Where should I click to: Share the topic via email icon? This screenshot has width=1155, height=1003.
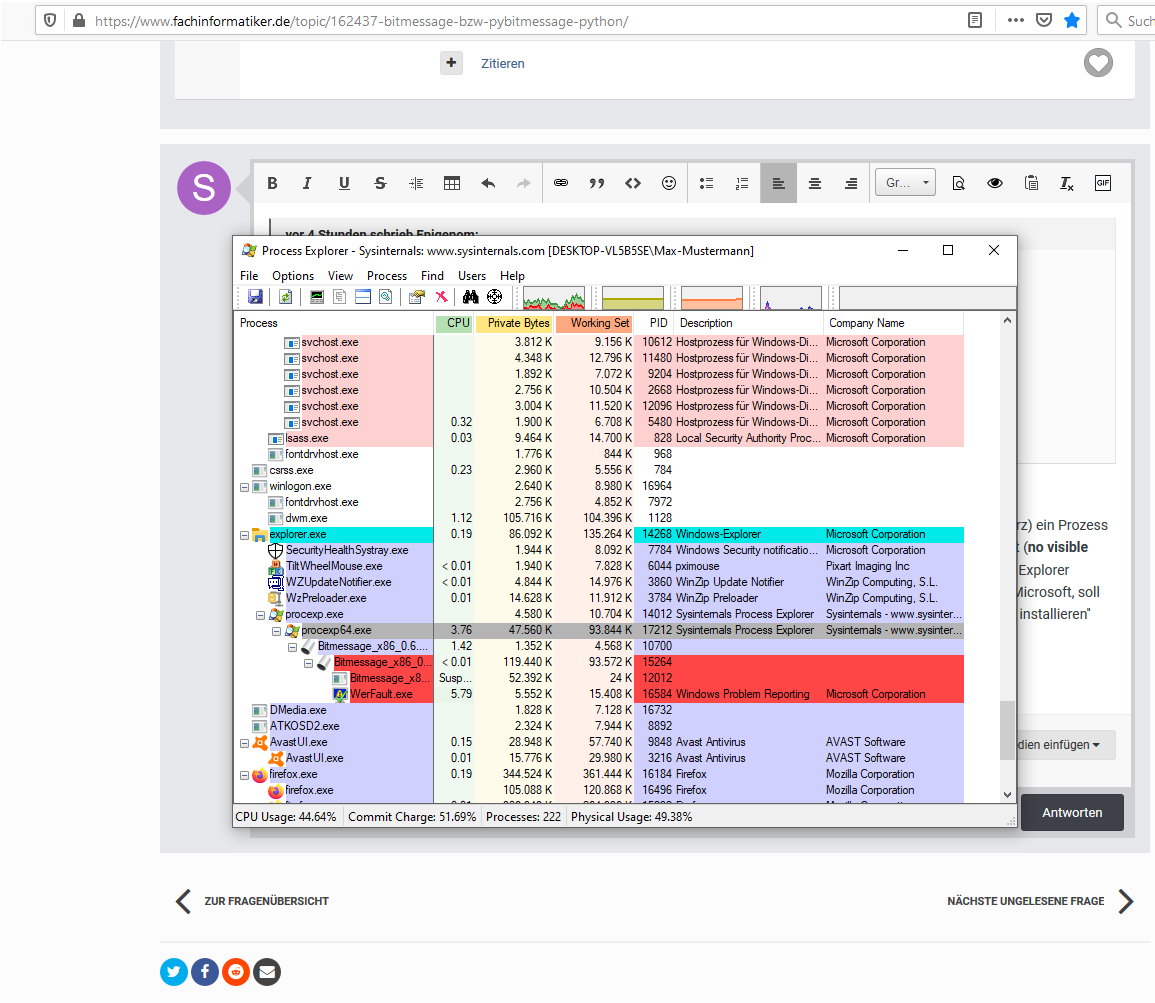tap(267, 972)
